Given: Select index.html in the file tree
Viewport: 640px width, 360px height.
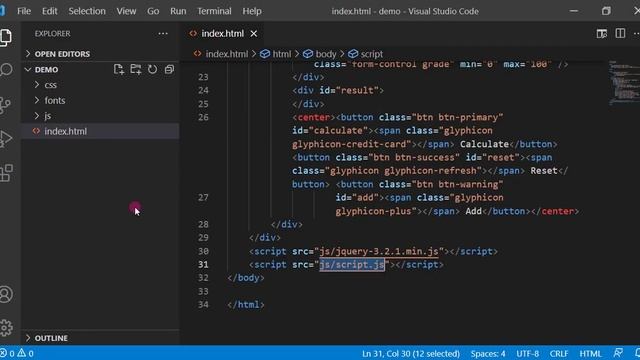Looking at the screenshot, I should [x=100, y=131].
